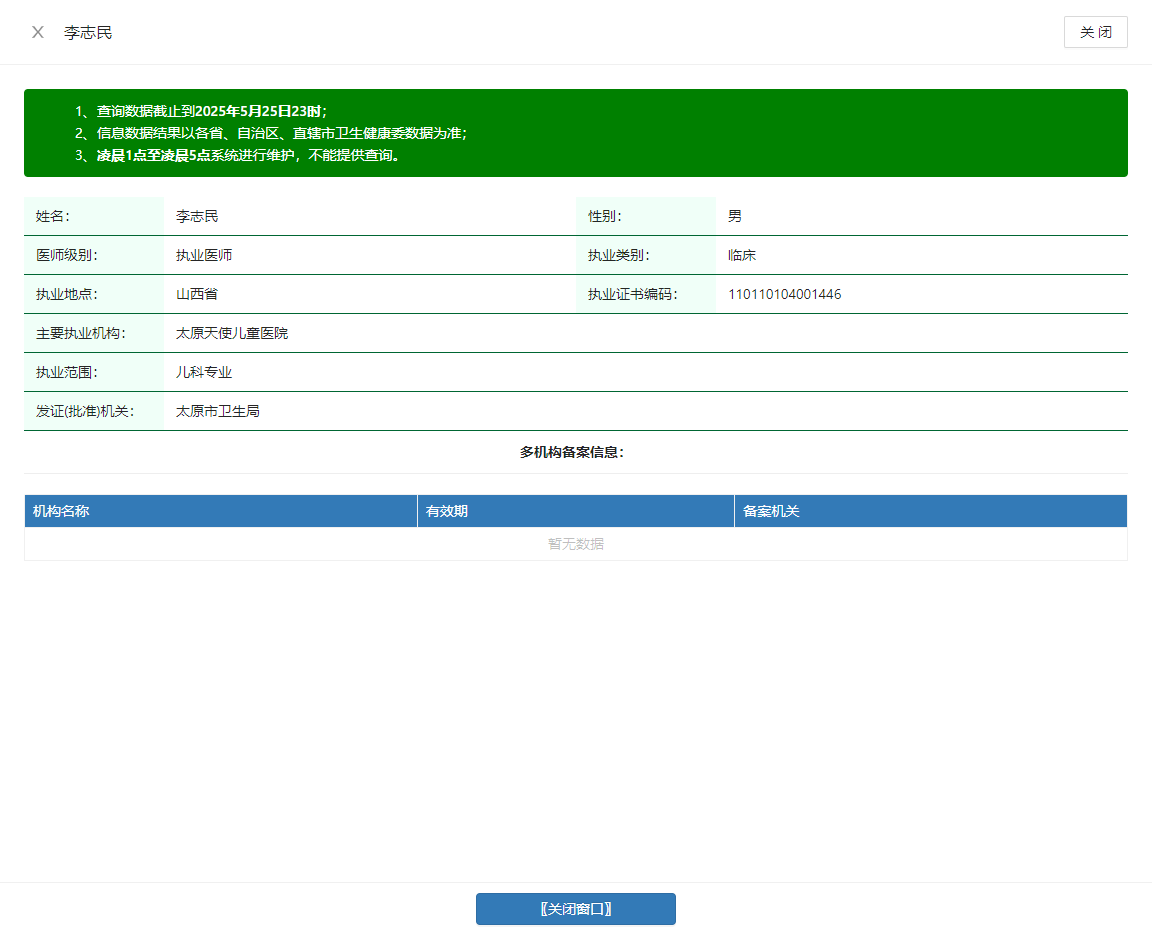This screenshot has width=1152, height=933.
Task: Click the 机构名称 column header
Action: [x=61, y=511]
